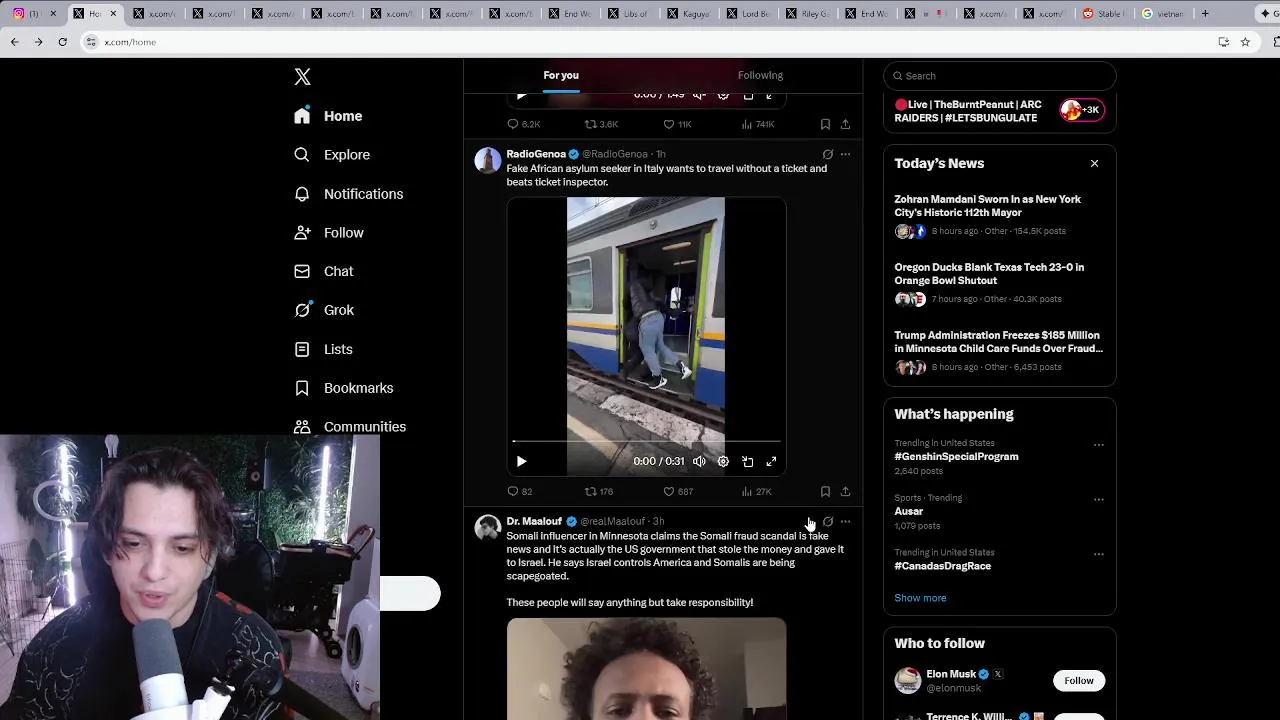Open Notifications in sidebar
1280x720 pixels.
pos(348,194)
